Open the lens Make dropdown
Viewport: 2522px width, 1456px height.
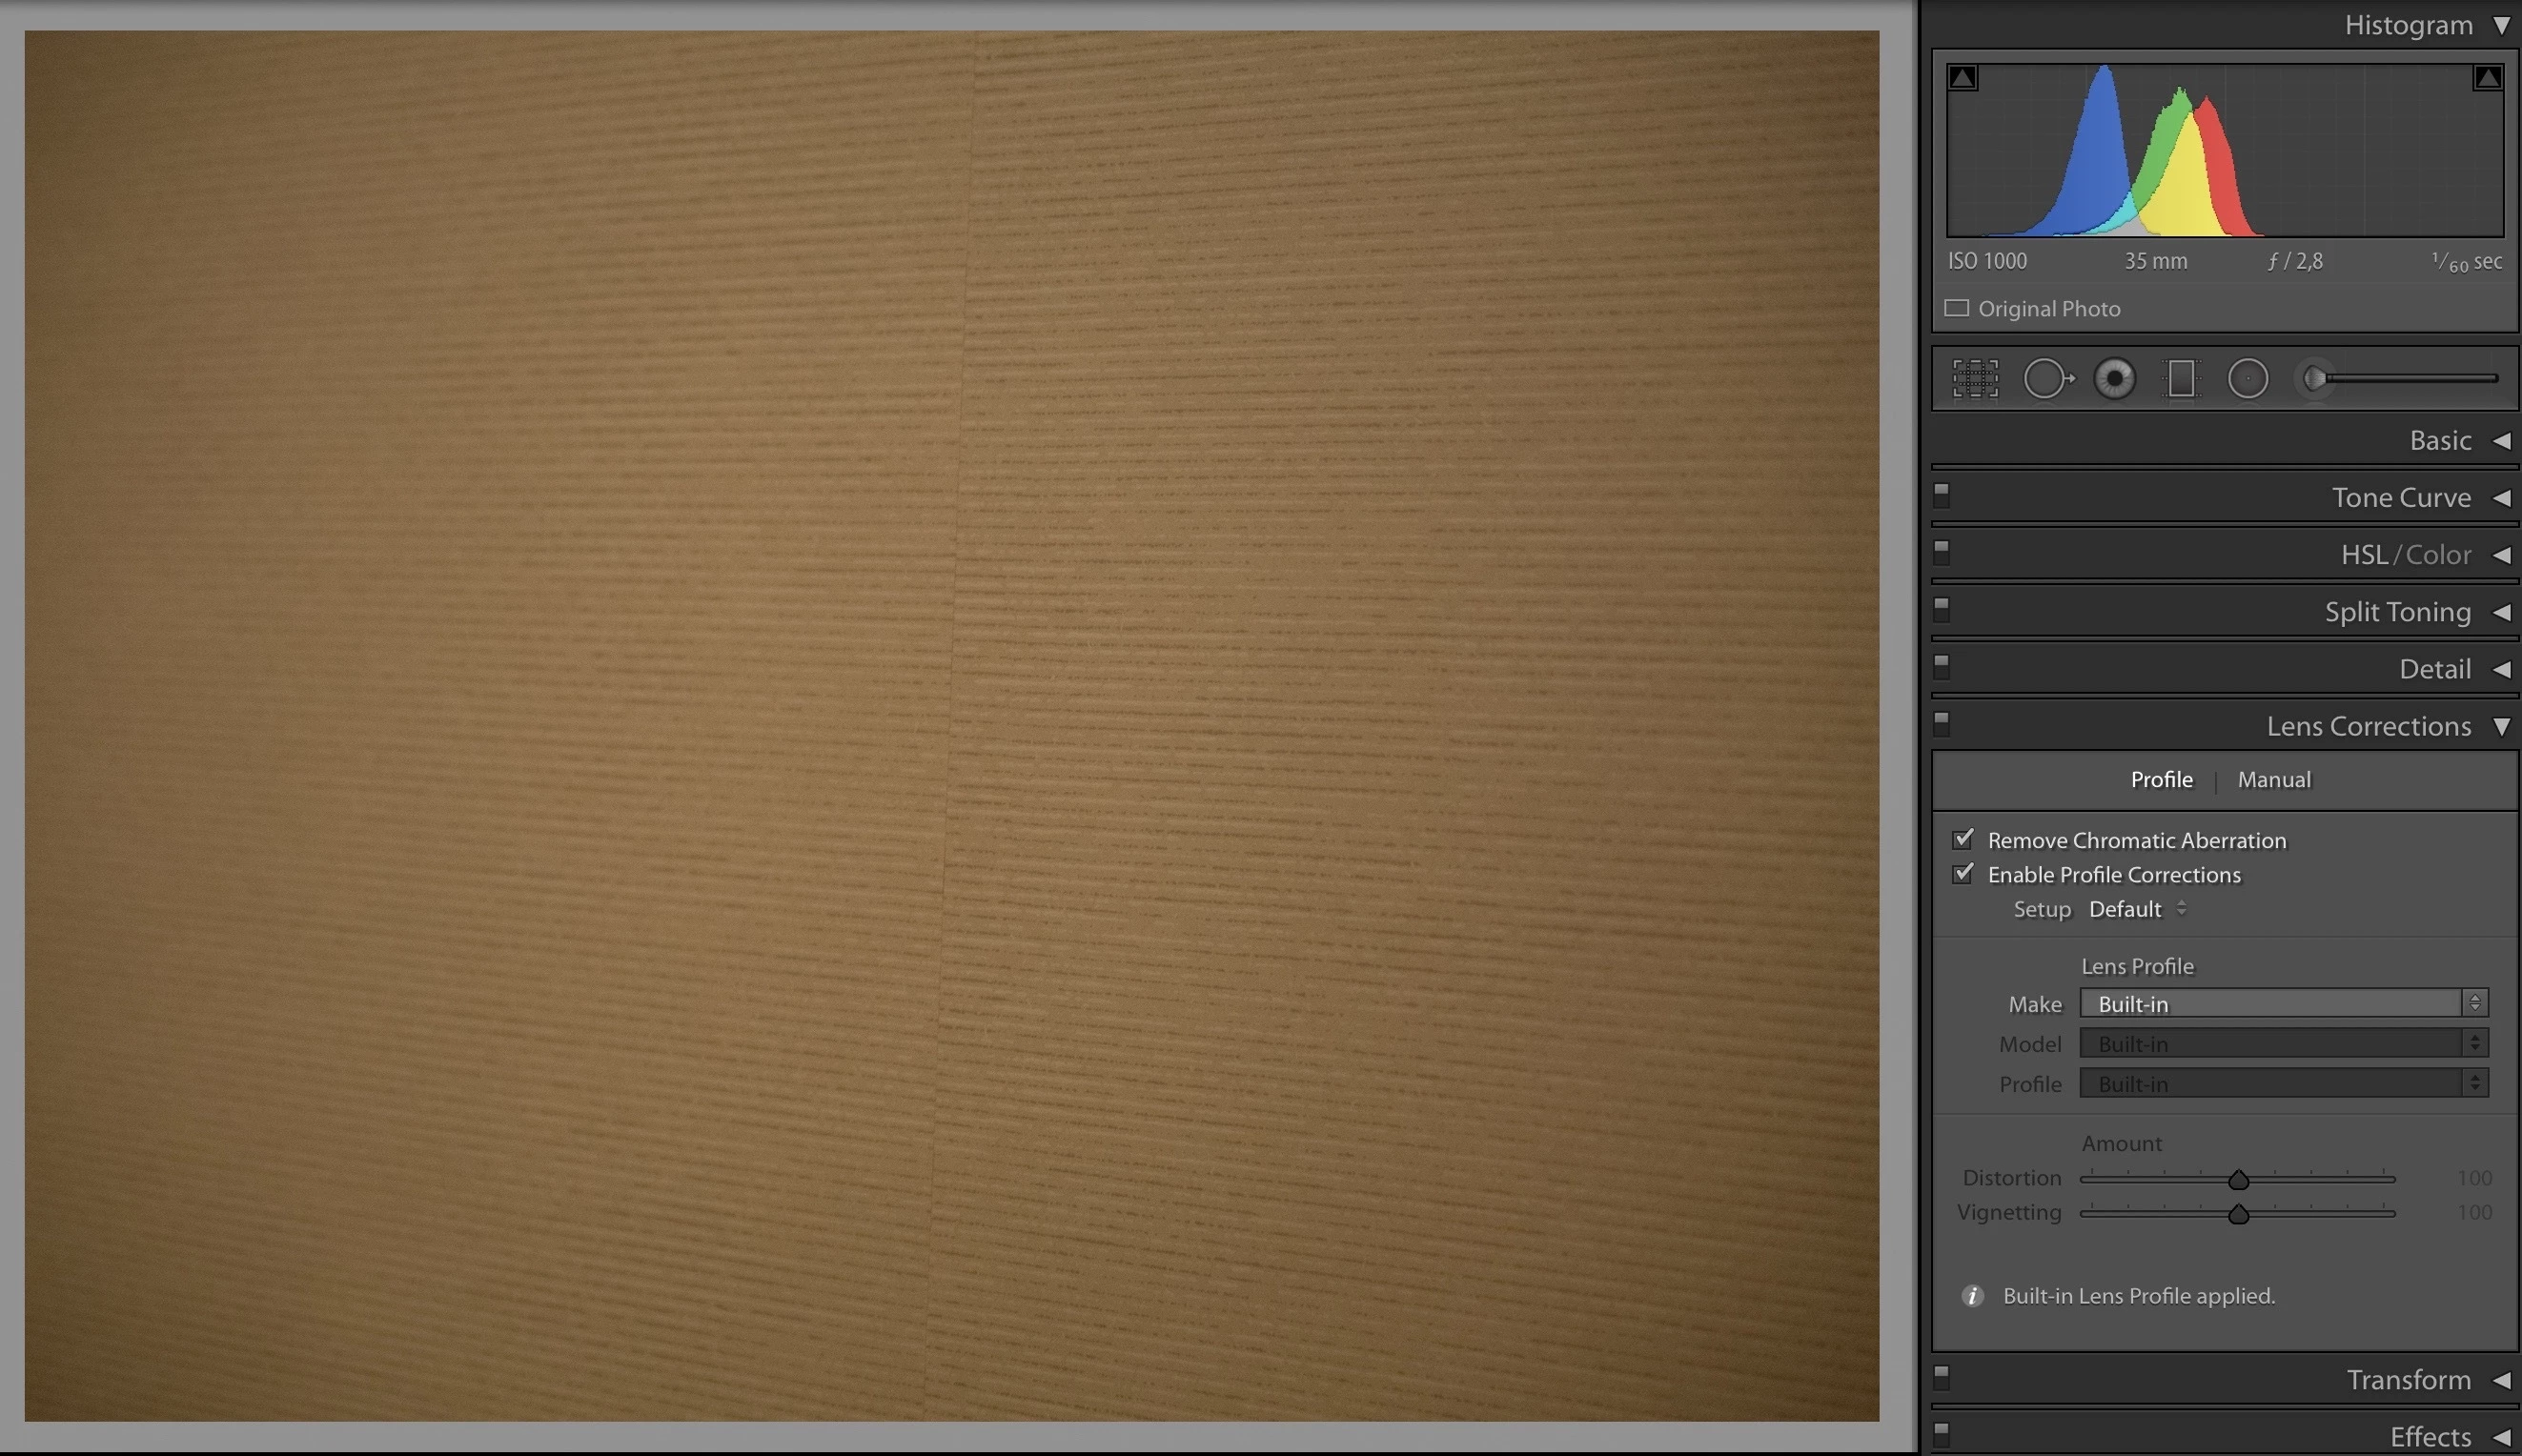2283,1003
